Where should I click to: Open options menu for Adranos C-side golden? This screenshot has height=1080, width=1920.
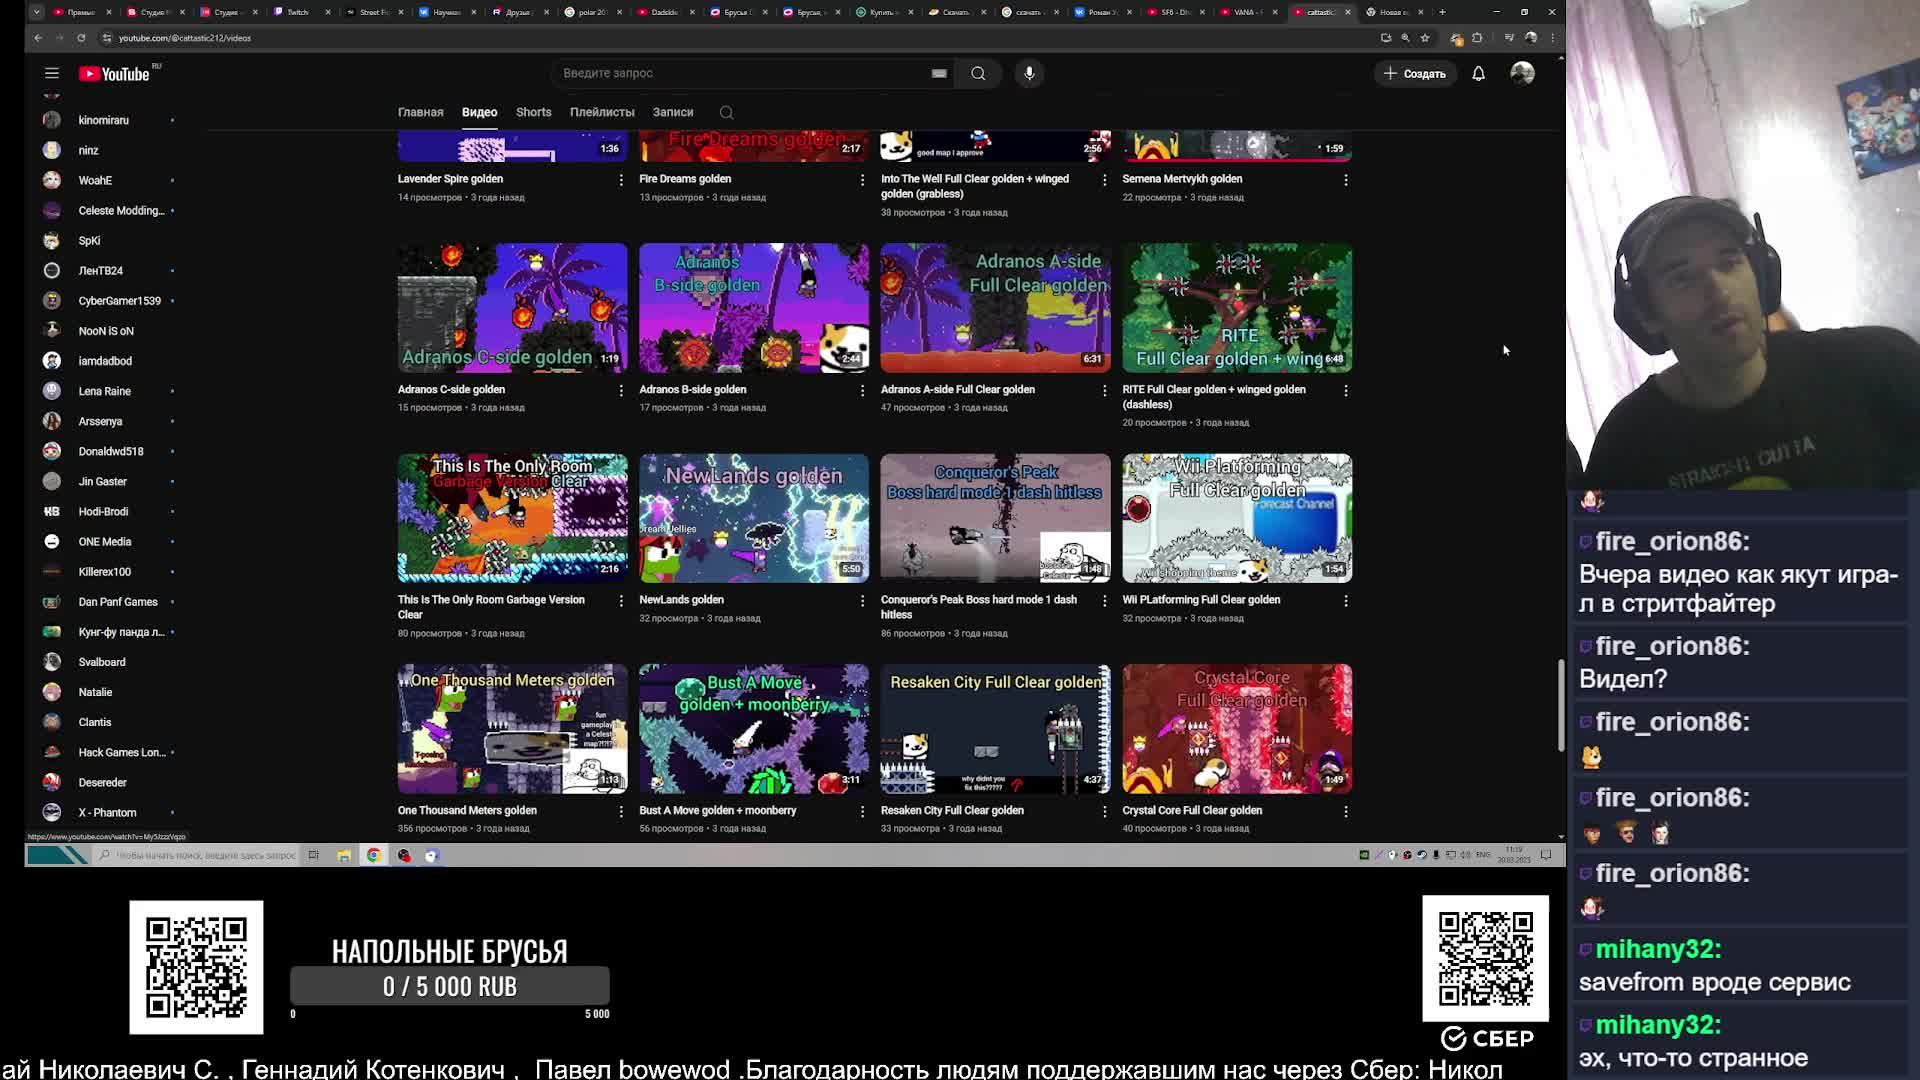pos(621,391)
